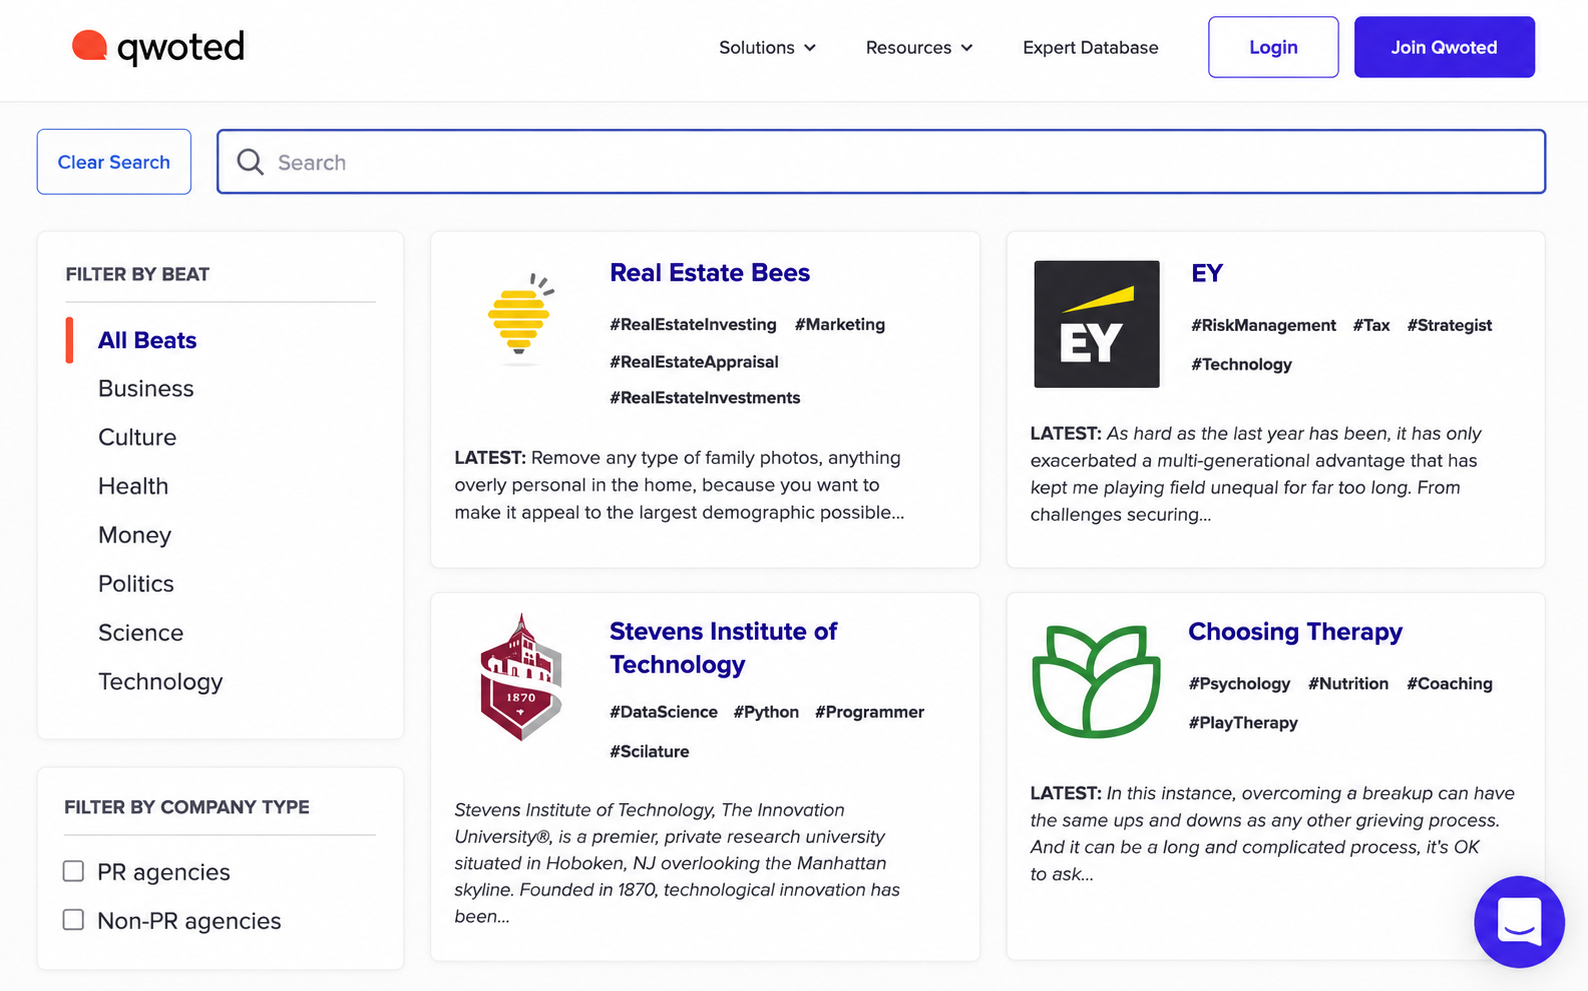Open the EY title link
This screenshot has width=1588, height=991.
[x=1207, y=273]
